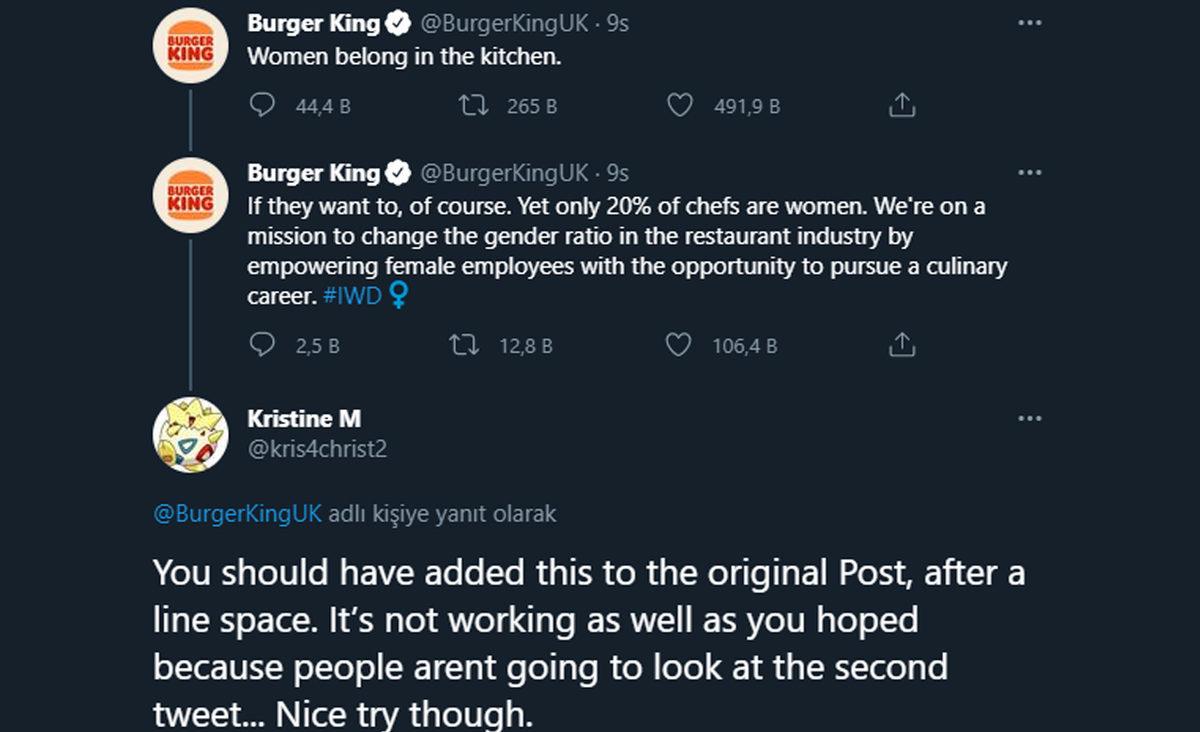The height and width of the screenshot is (732, 1200).
Task: Open more options for the second Burger King tweet
Action: (x=1029, y=172)
